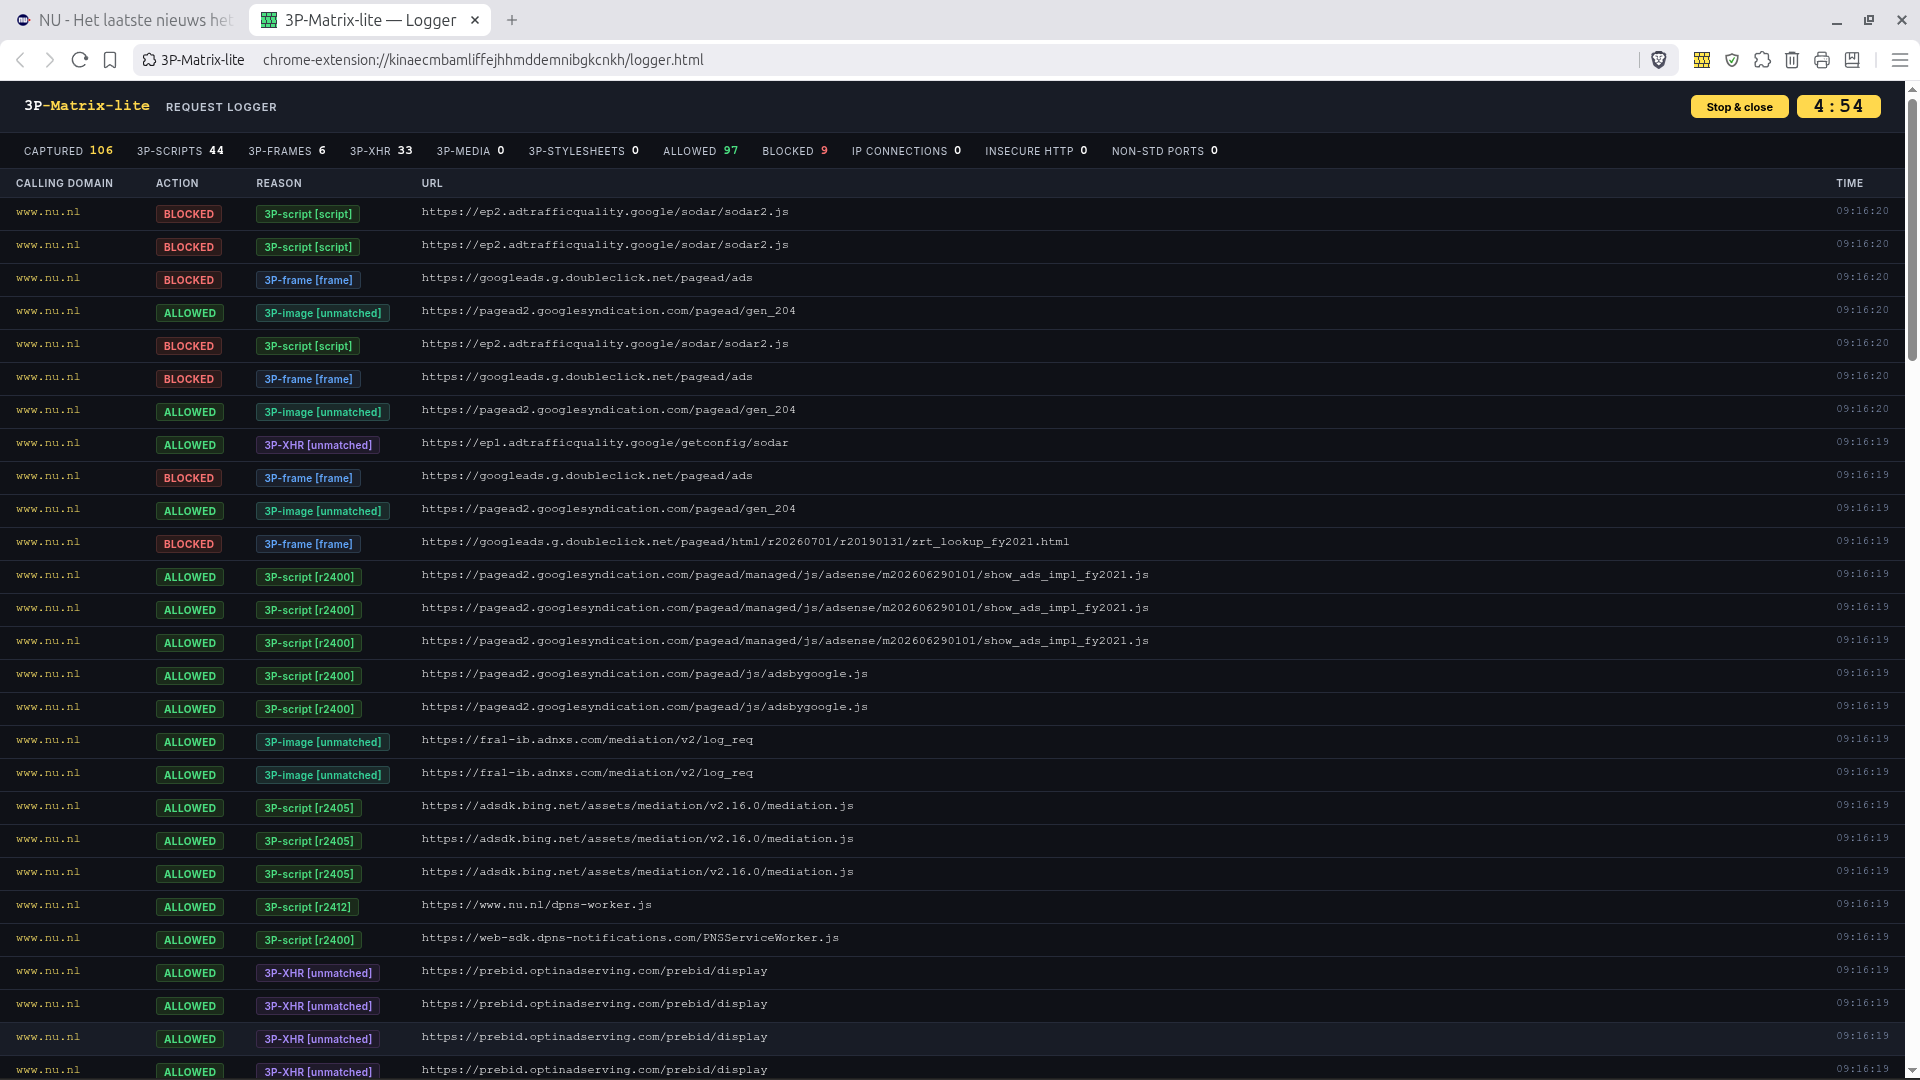Click 3P-script [r2400] badge on PNSServiceWorker row
1920x1080 pixels.
[309, 940]
